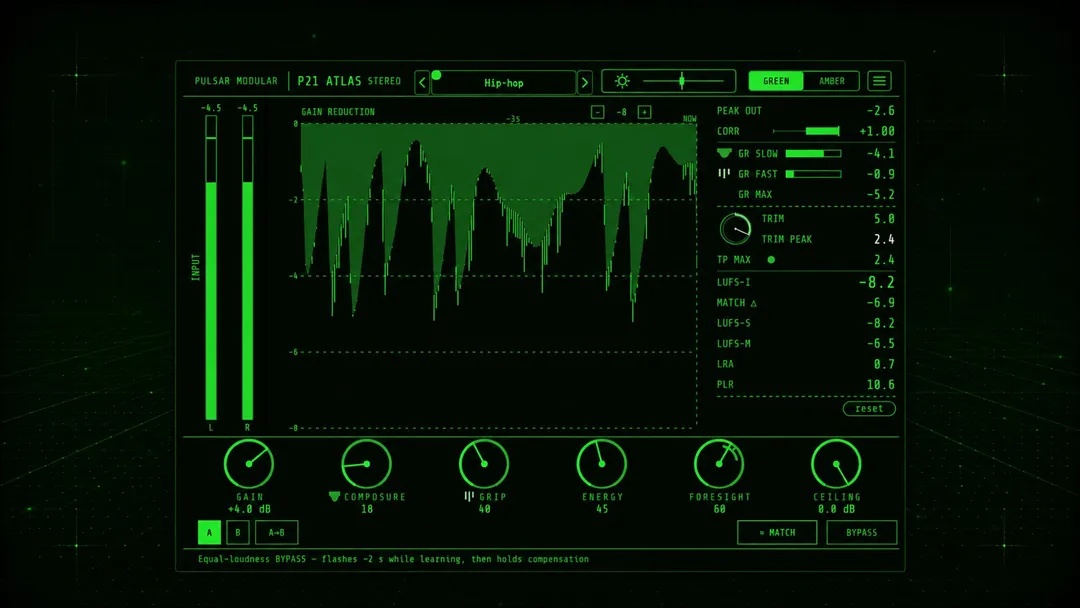This screenshot has width=1080, height=608.
Task: Click the right input level meter
Action: [x=247, y=267]
